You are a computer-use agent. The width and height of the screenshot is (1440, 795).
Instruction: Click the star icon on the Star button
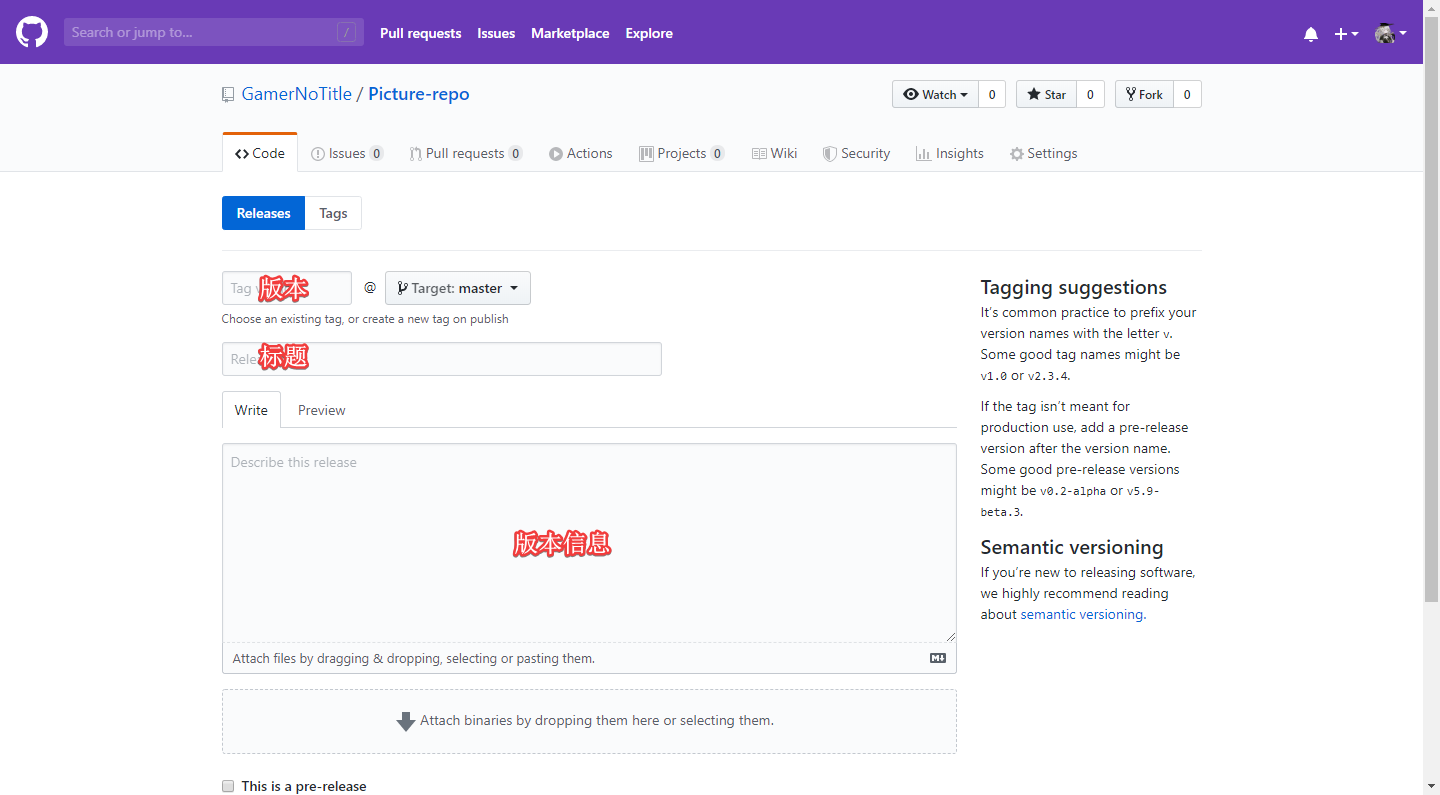pyautogui.click(x=1033, y=93)
